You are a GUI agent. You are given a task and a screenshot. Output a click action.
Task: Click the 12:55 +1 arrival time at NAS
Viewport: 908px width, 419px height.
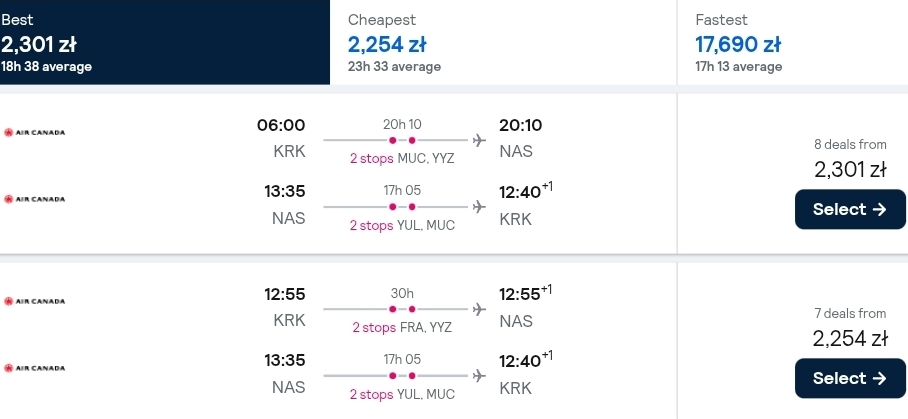coord(525,293)
